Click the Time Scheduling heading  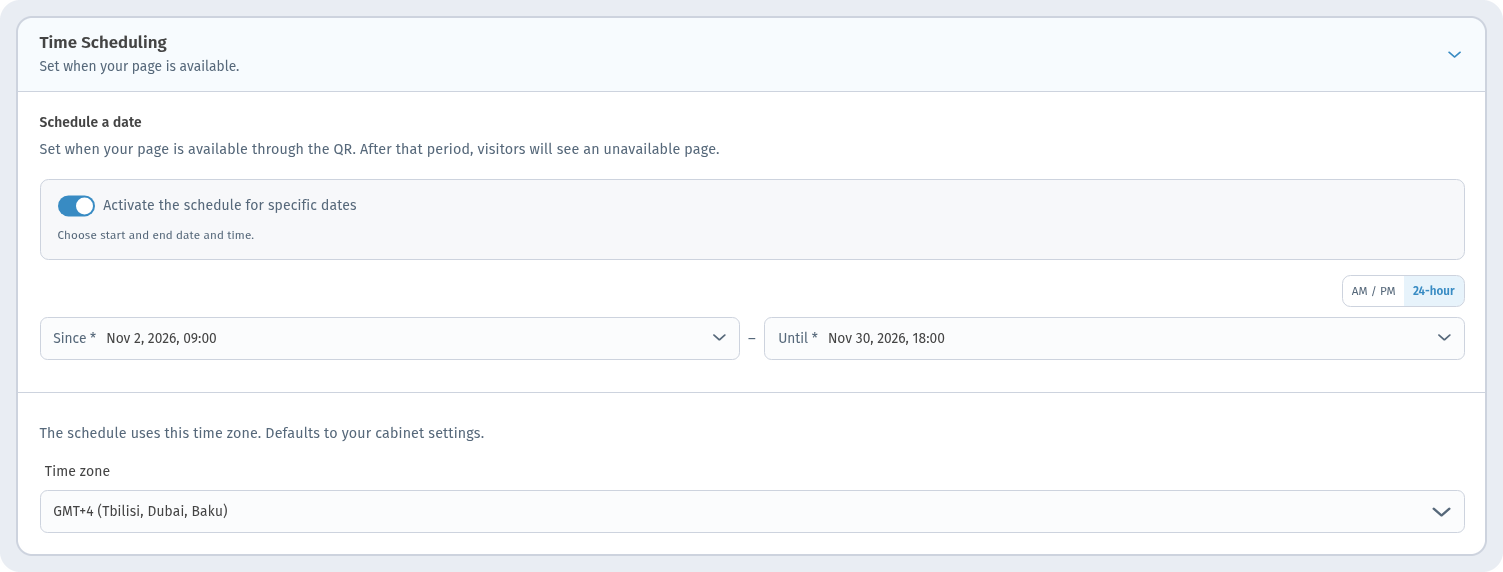pyautogui.click(x=103, y=43)
